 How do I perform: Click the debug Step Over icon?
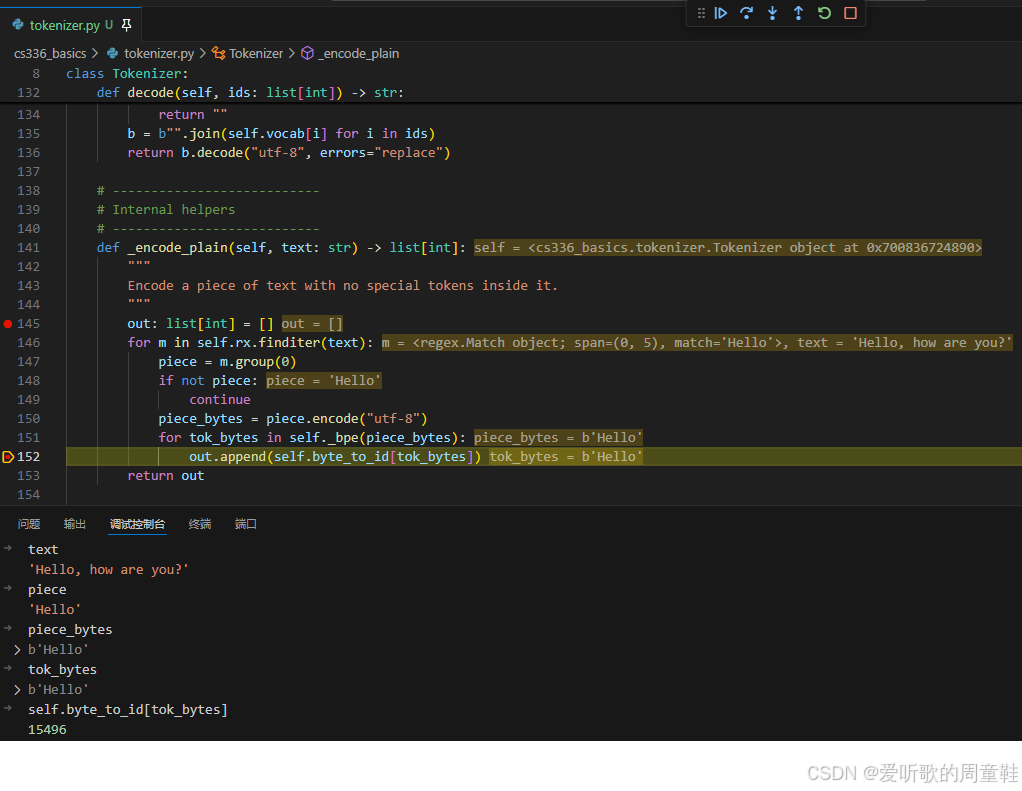[746, 13]
